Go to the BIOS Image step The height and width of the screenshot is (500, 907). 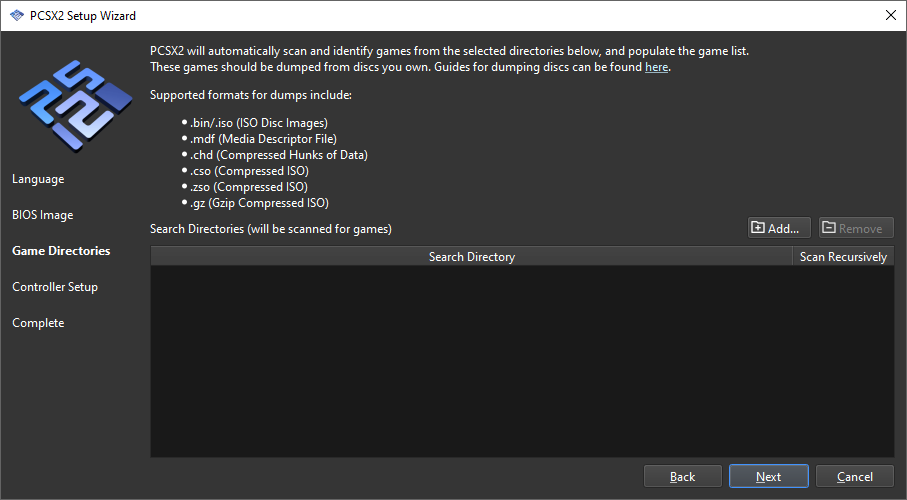pos(43,215)
